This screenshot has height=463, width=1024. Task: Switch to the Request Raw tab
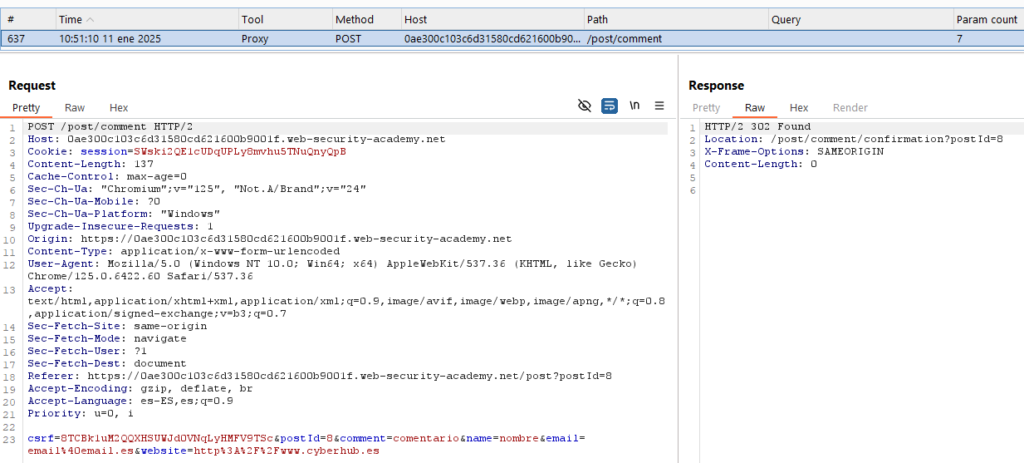74,108
